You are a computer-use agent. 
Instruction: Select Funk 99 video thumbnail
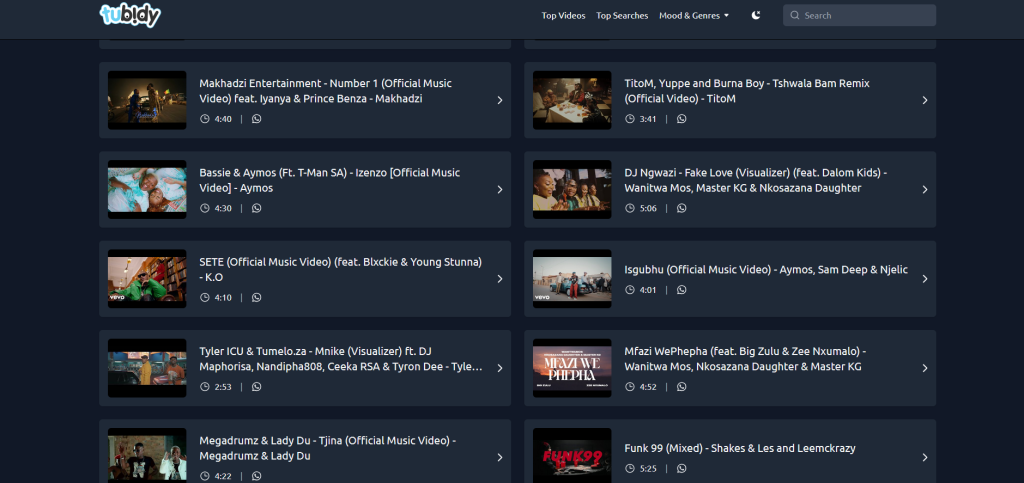tap(572, 456)
